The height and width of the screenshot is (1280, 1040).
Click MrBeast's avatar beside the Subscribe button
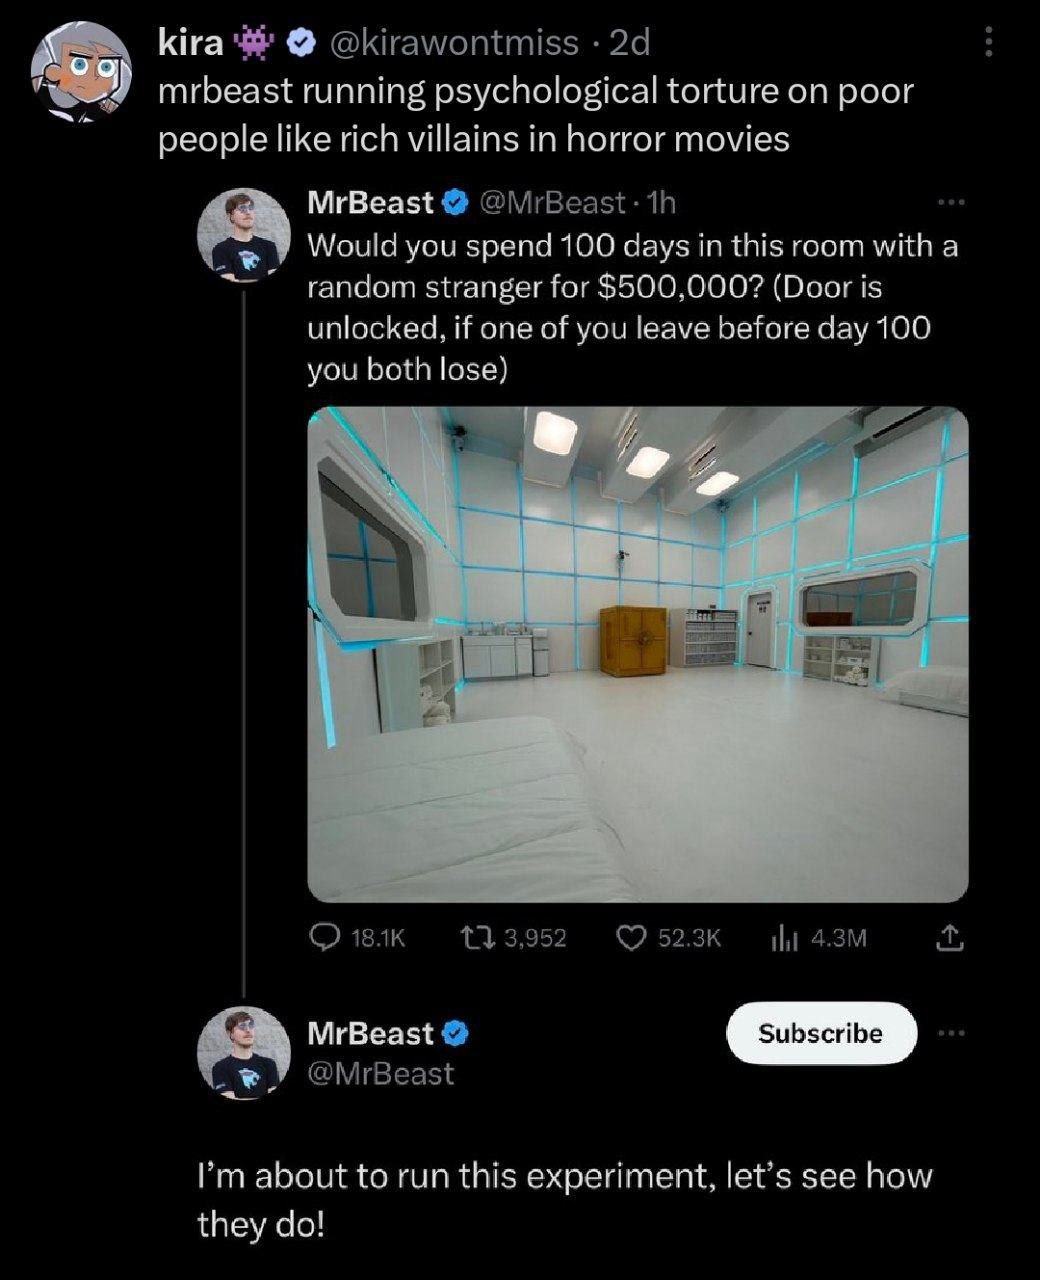(x=245, y=1053)
